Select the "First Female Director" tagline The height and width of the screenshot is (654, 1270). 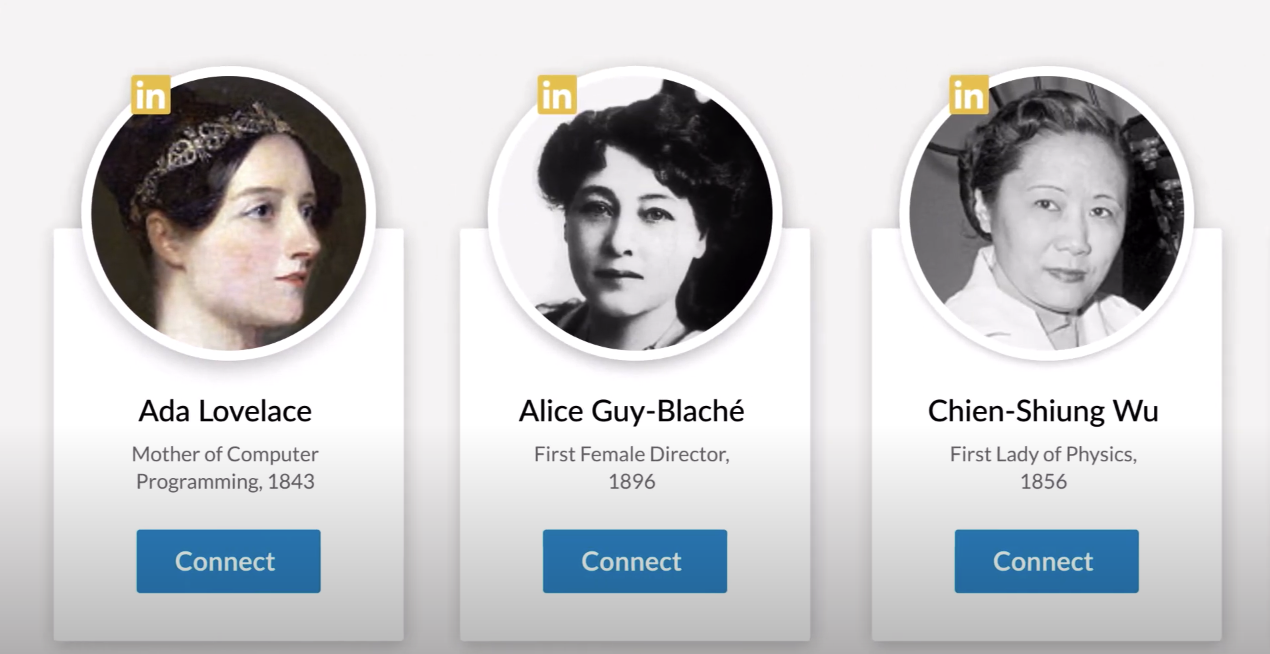pos(631,454)
